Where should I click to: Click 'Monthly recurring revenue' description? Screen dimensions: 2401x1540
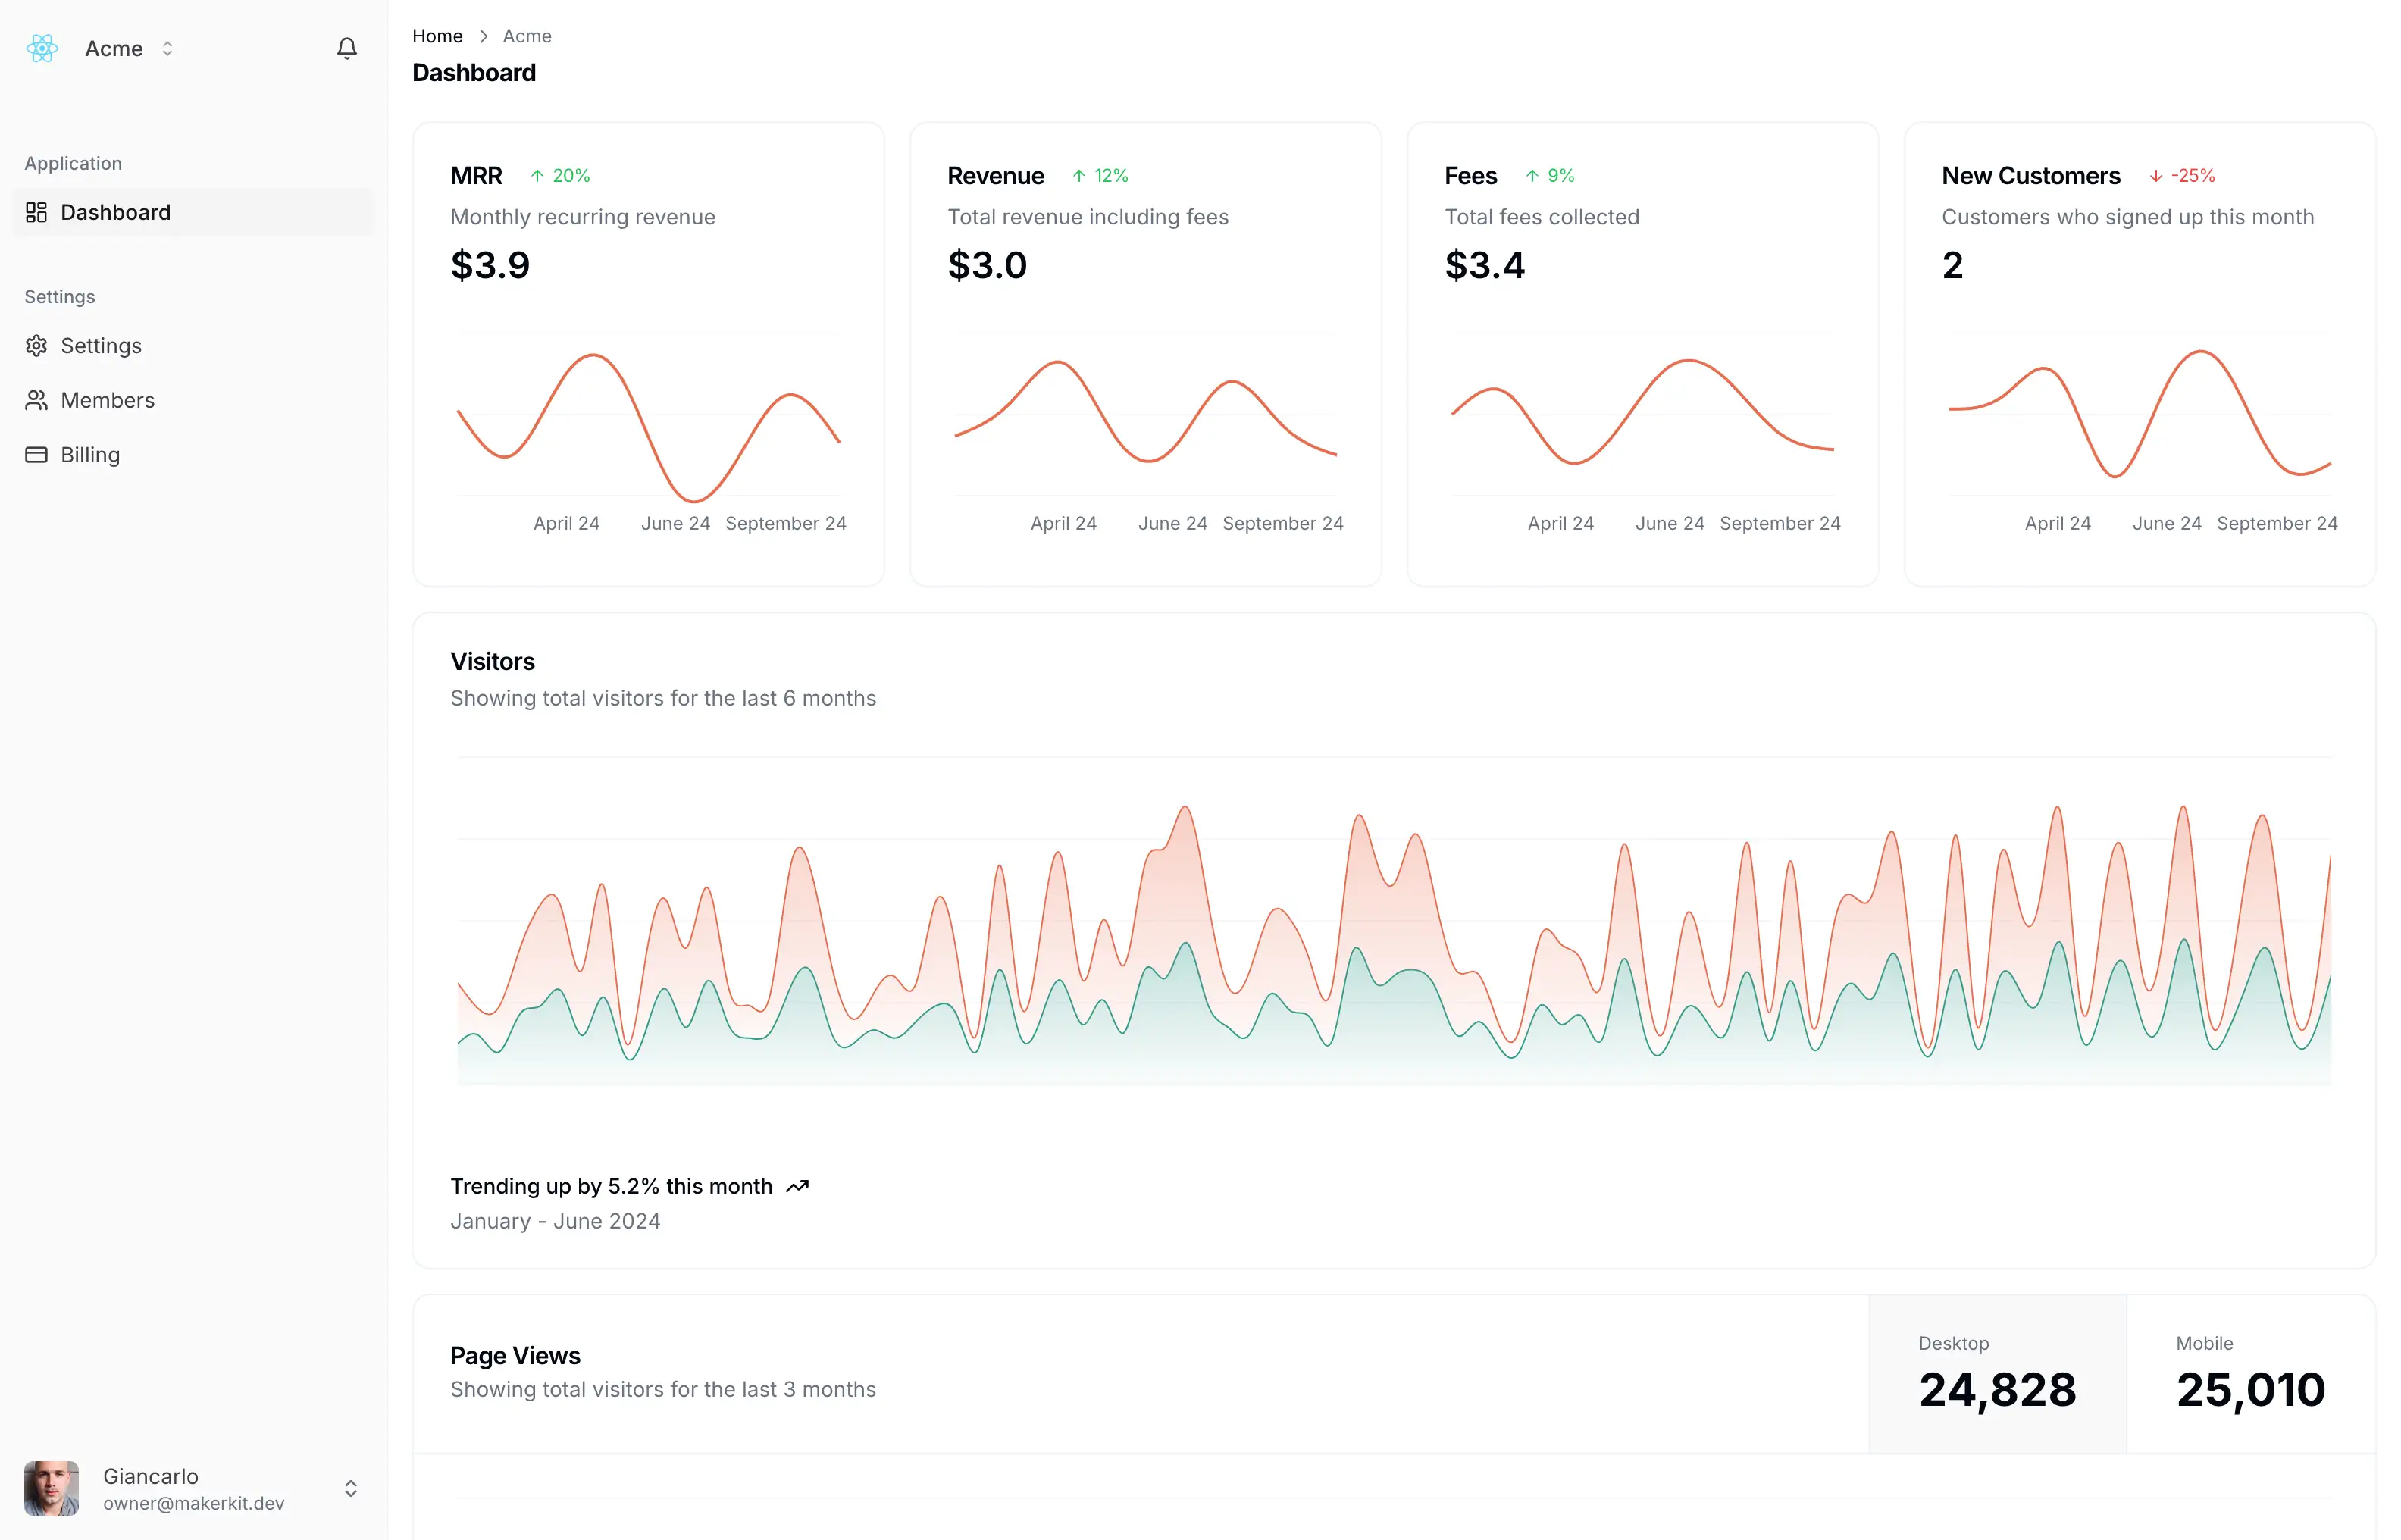click(x=583, y=217)
